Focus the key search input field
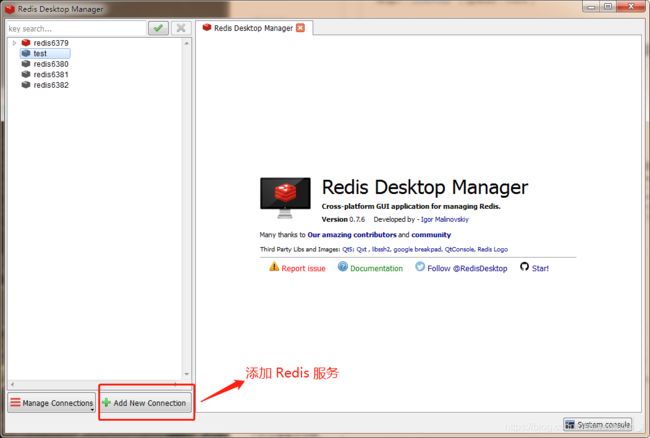650x438 pixels. pyautogui.click(x=76, y=29)
